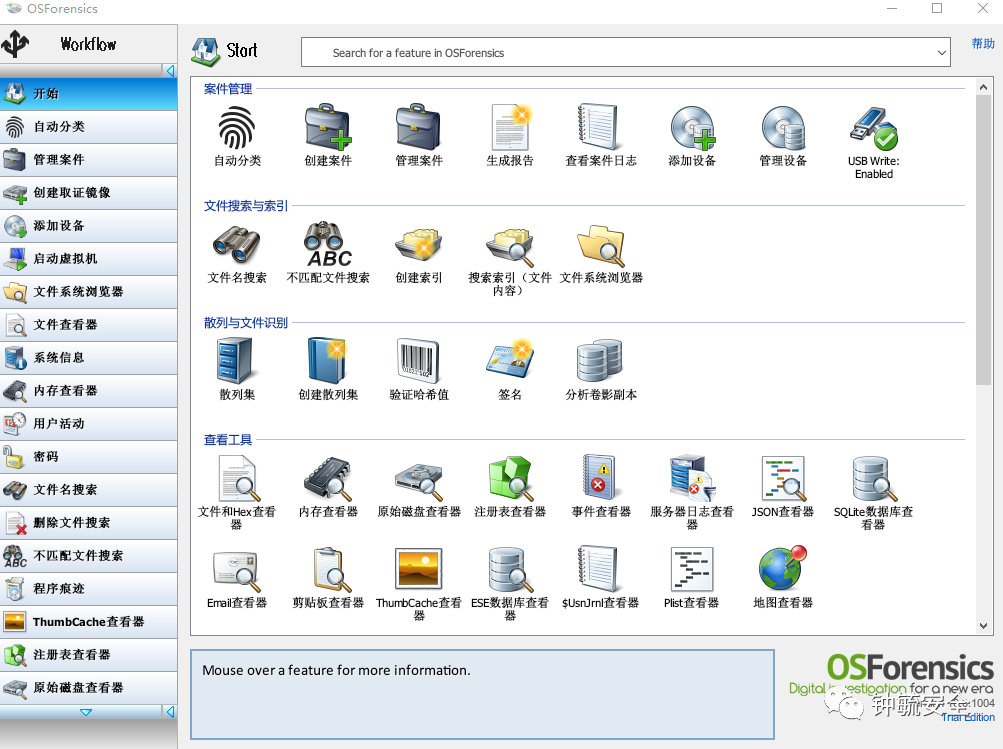Open 原始磁盘查看器 icon in 查看工具
This screenshot has width=1003, height=749.
[x=420, y=481]
